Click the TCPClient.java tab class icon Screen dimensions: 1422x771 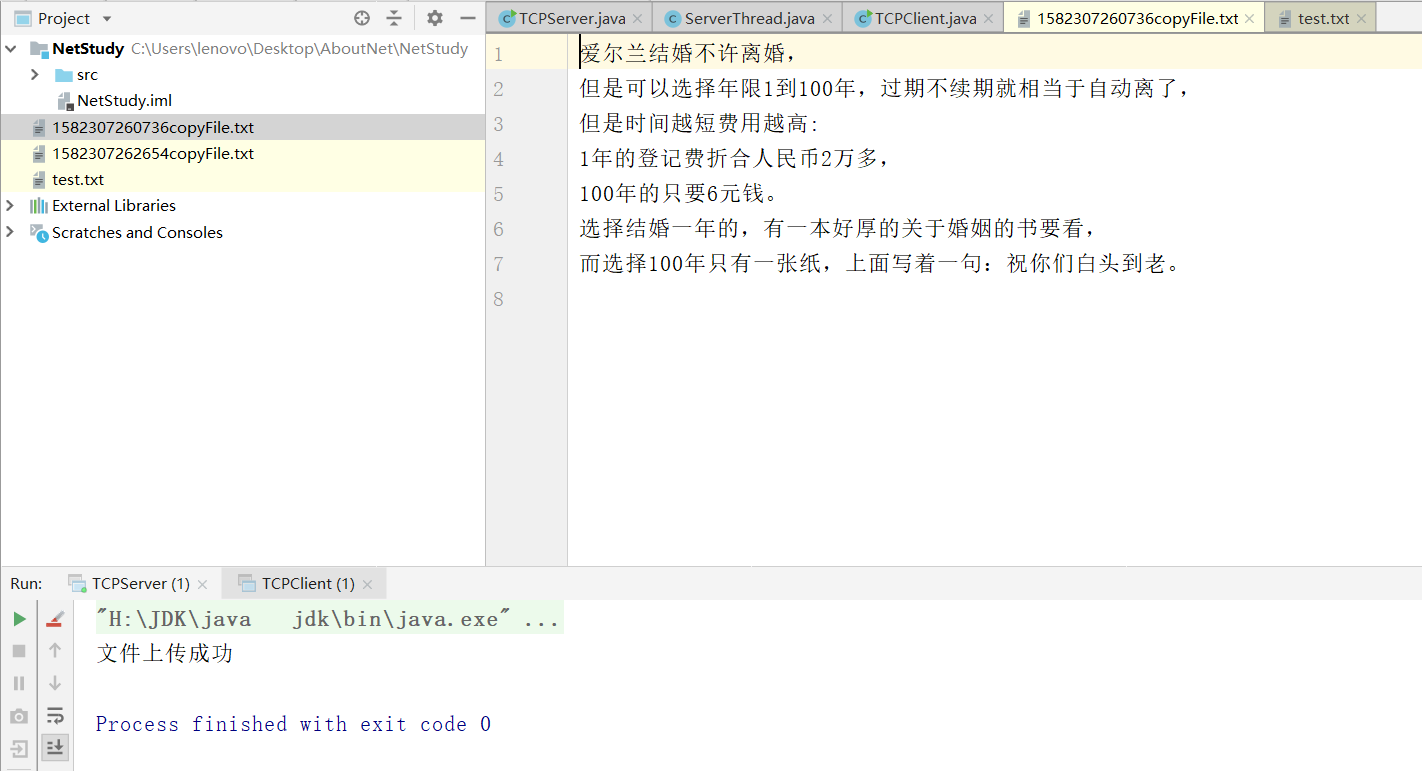863,18
